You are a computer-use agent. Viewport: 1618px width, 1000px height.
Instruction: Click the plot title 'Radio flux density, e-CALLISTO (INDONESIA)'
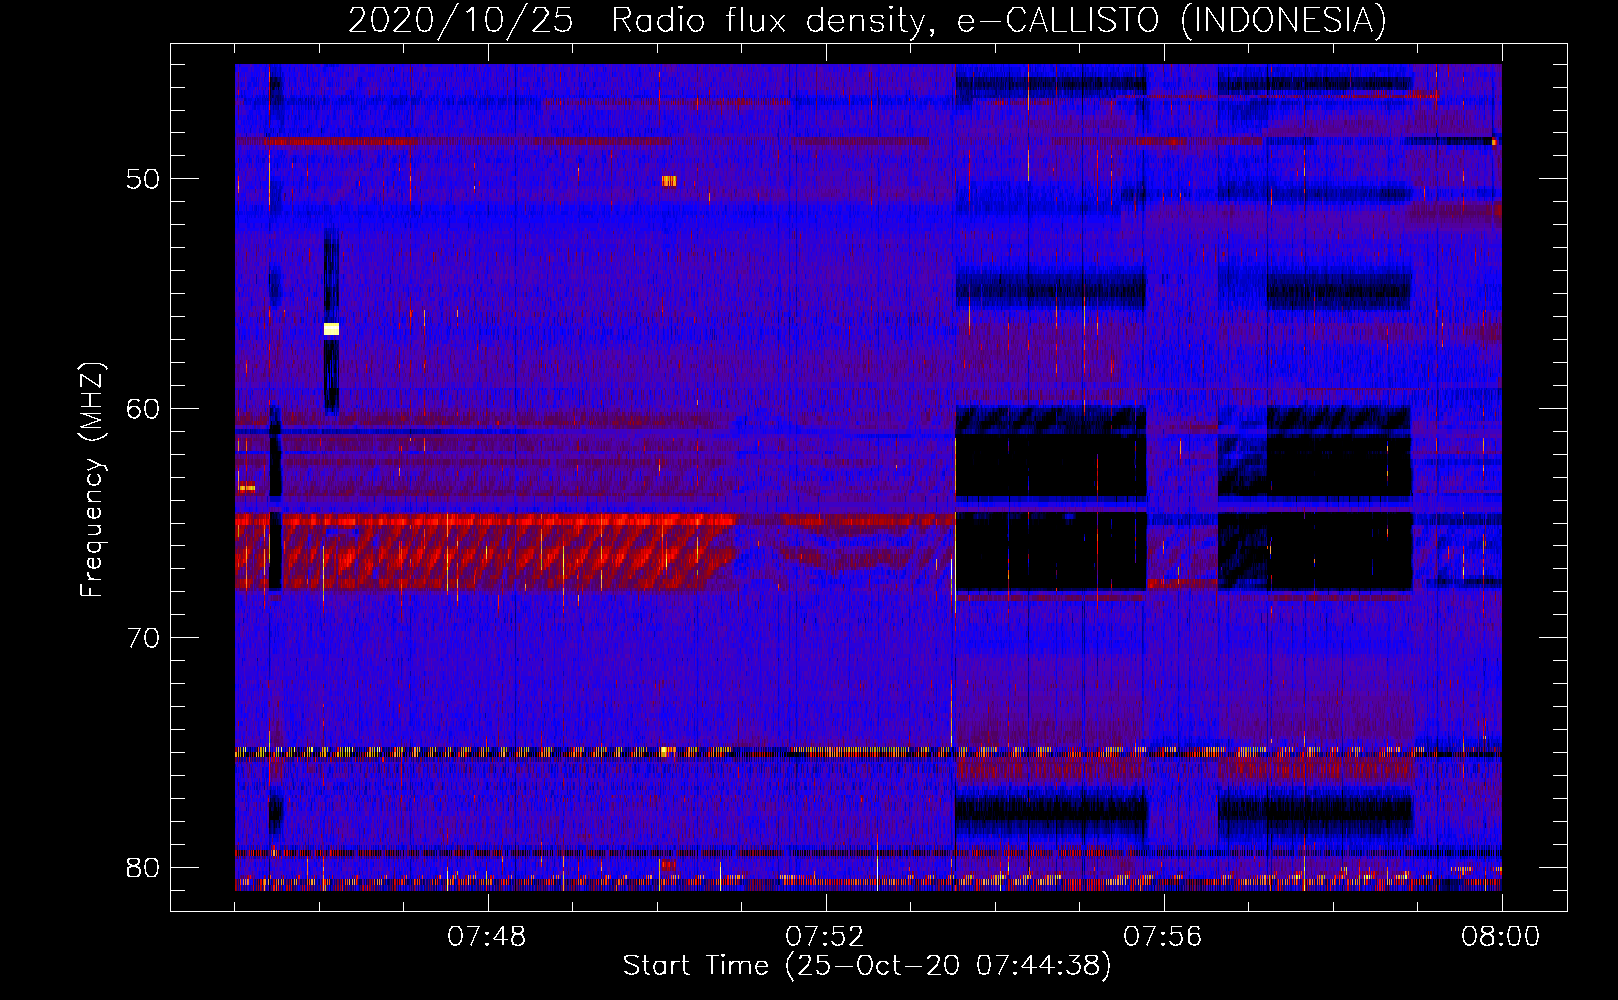[x=998, y=20]
